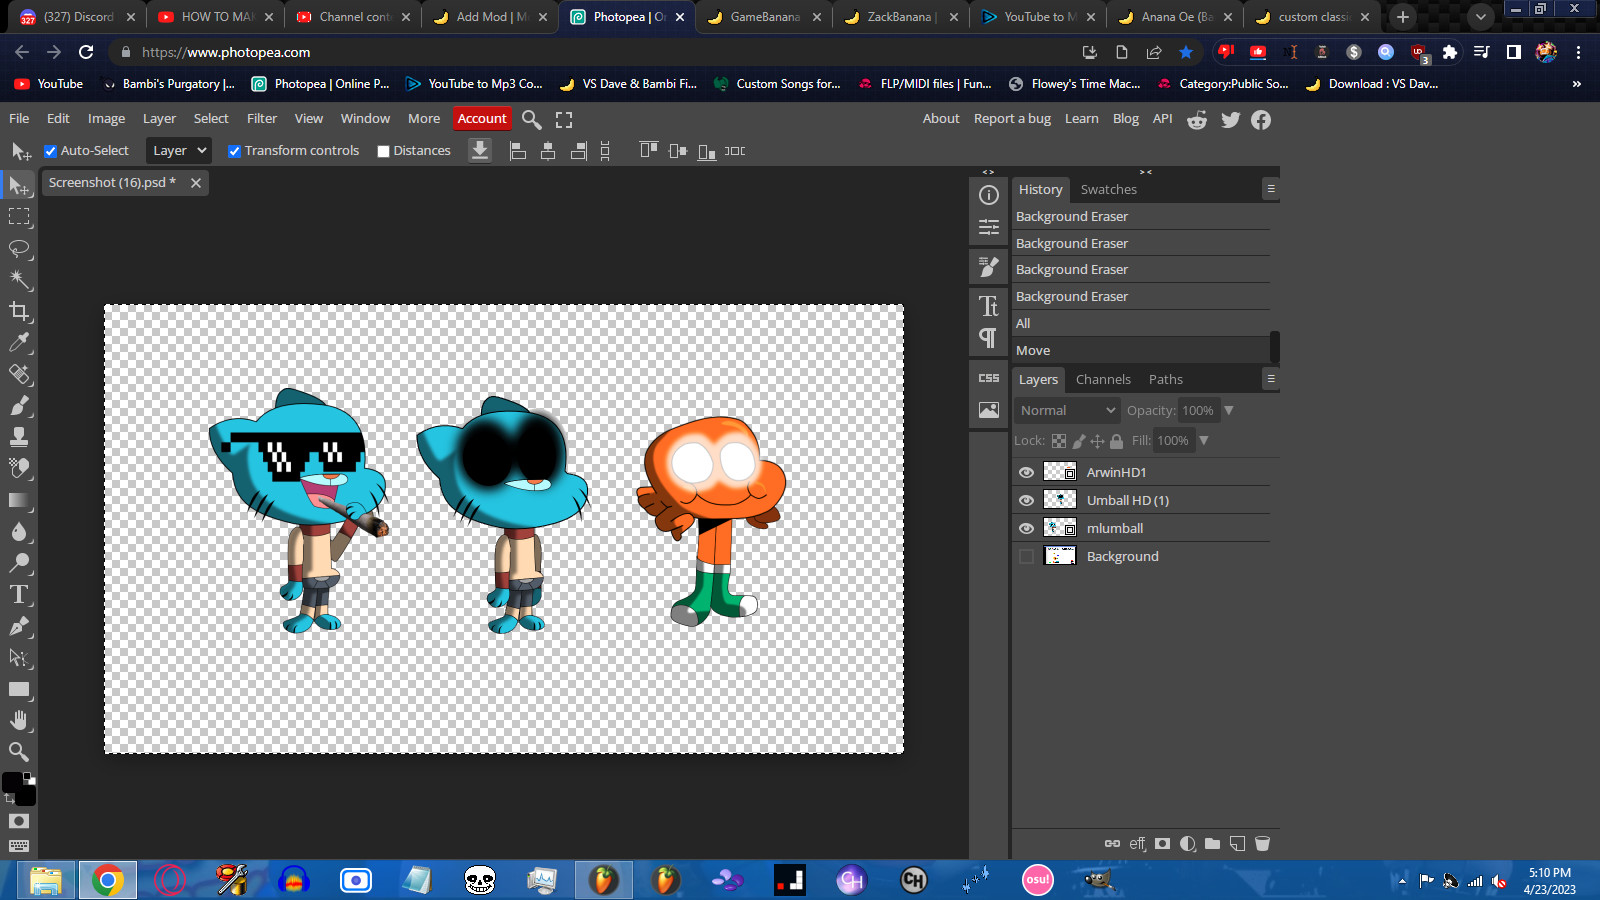Toggle fullscreen mode icon
Image resolution: width=1600 pixels, height=900 pixels.
click(x=564, y=120)
